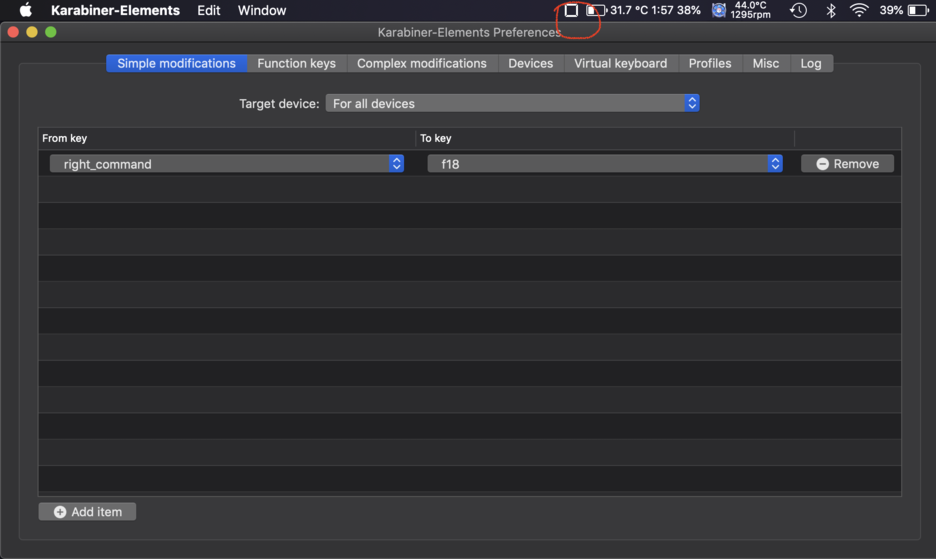Open the fan control menu bar icon
The height and width of the screenshot is (559, 936).
719,10
